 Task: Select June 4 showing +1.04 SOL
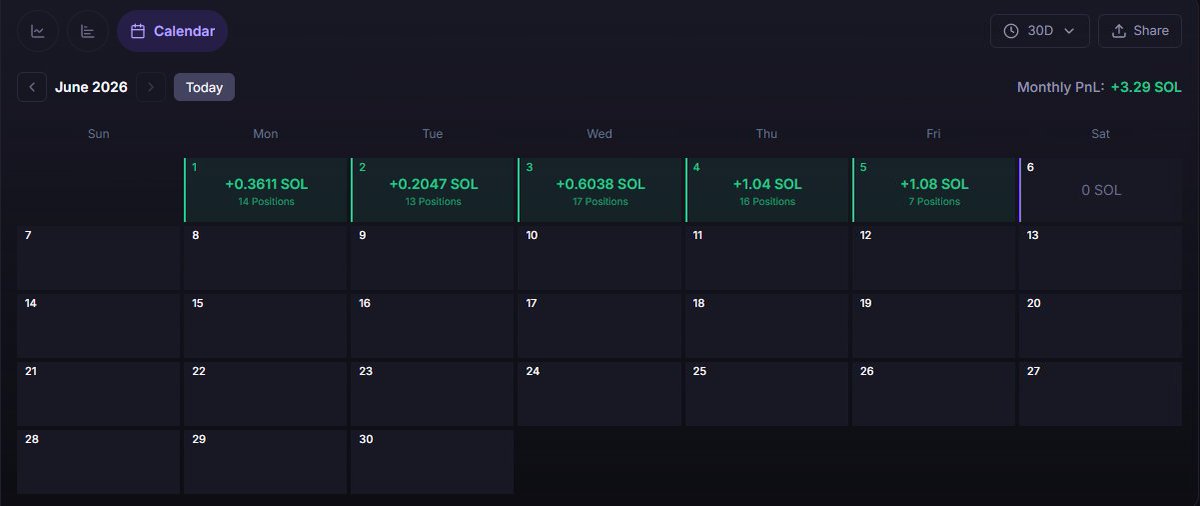click(x=766, y=190)
